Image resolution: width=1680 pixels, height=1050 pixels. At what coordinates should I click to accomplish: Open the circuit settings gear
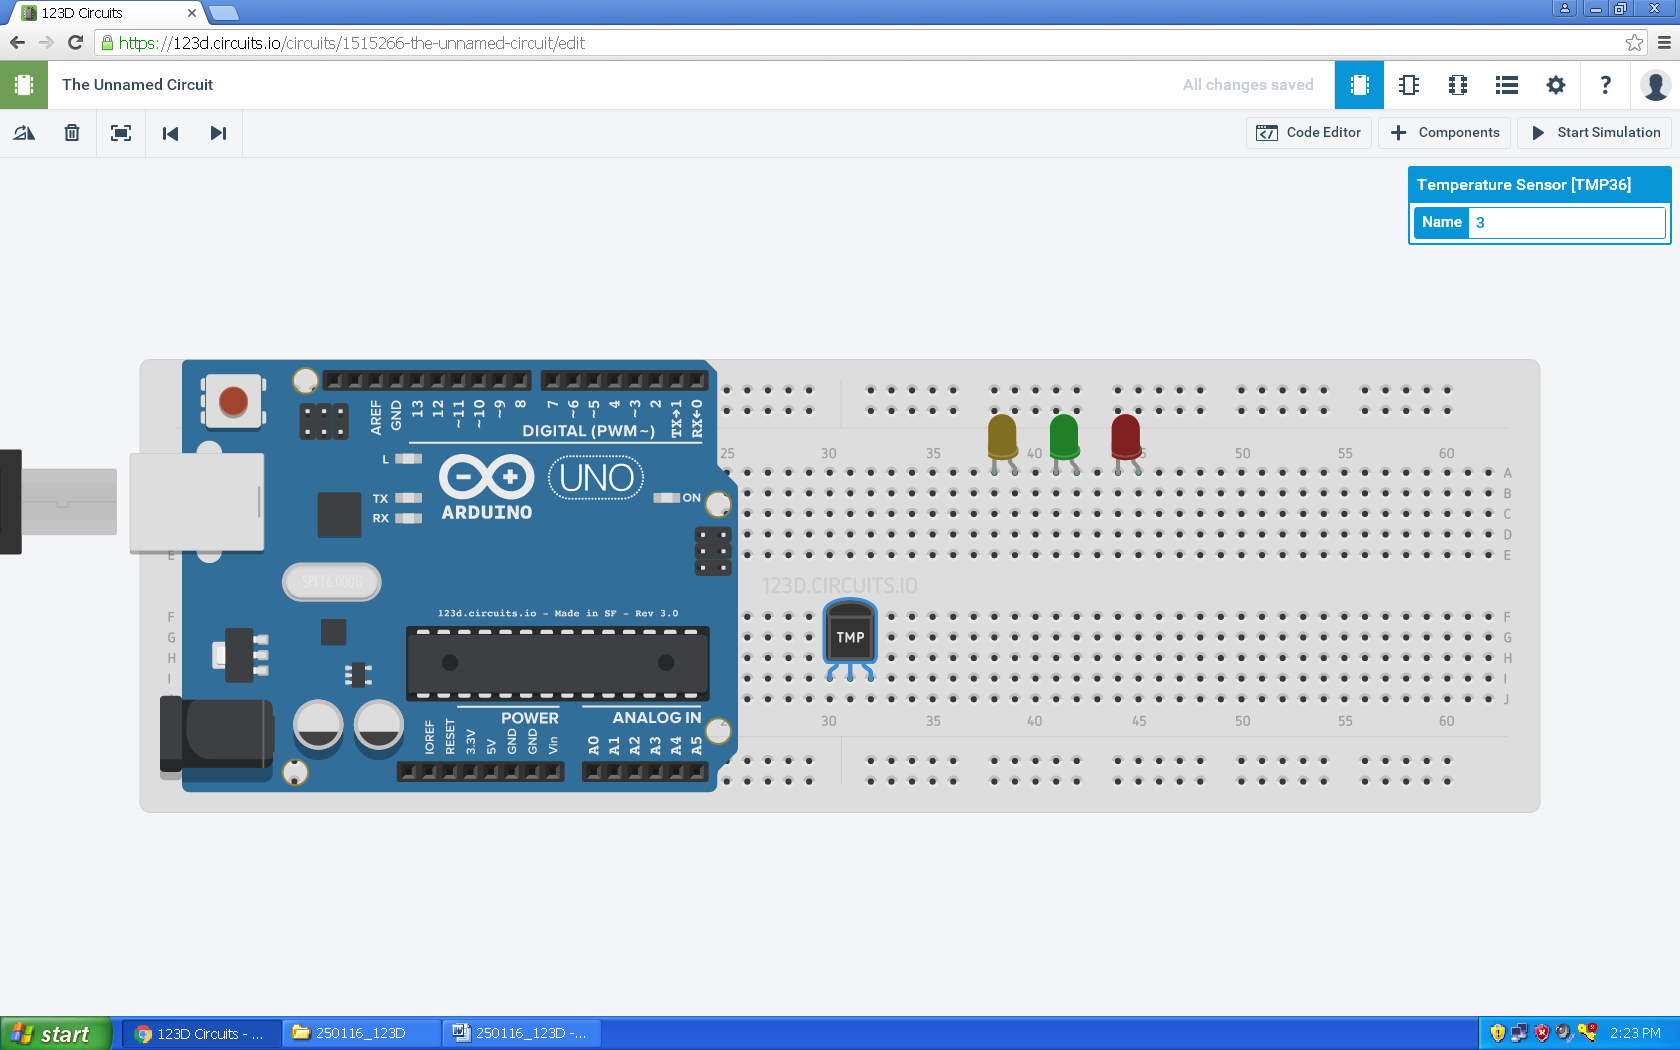tap(1555, 85)
